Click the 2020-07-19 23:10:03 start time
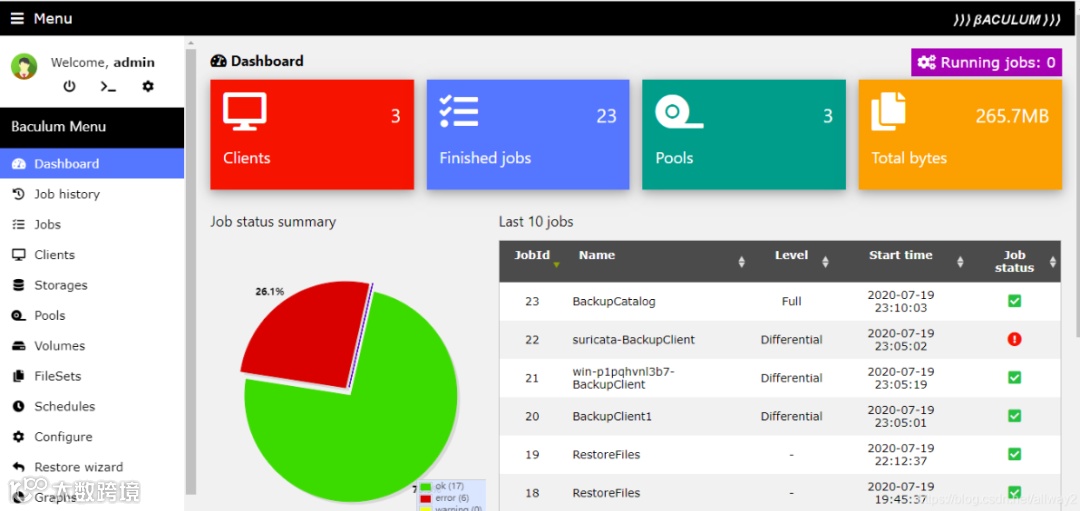Viewport: 1080px width, 511px height. [x=900, y=301]
